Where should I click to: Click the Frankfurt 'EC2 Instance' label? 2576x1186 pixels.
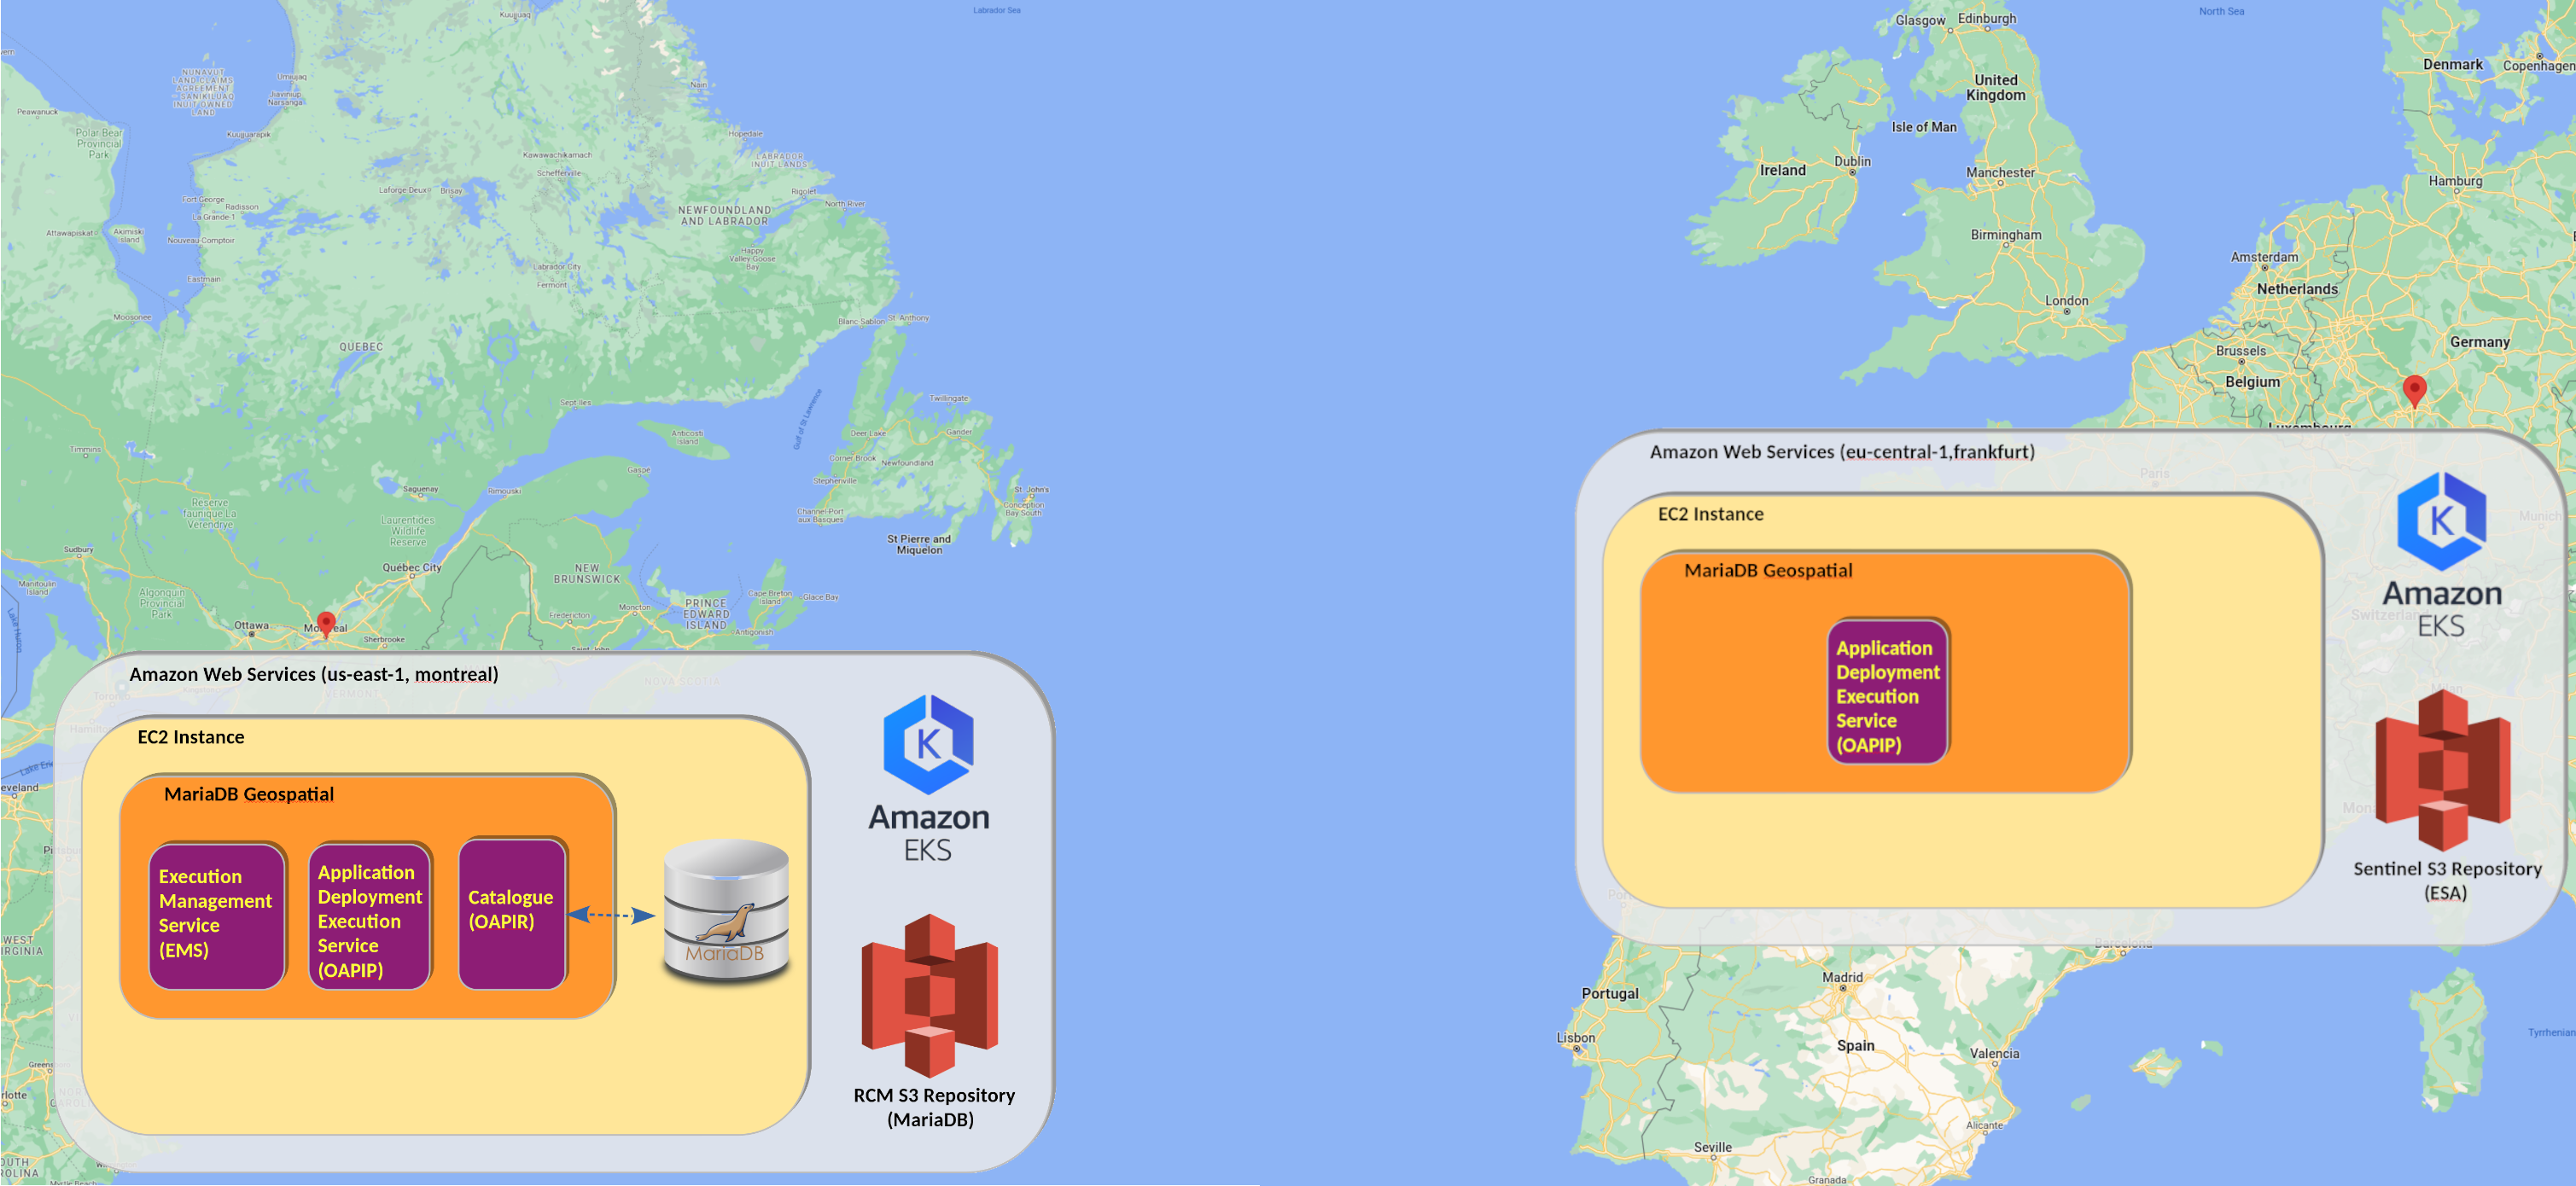coord(1711,514)
